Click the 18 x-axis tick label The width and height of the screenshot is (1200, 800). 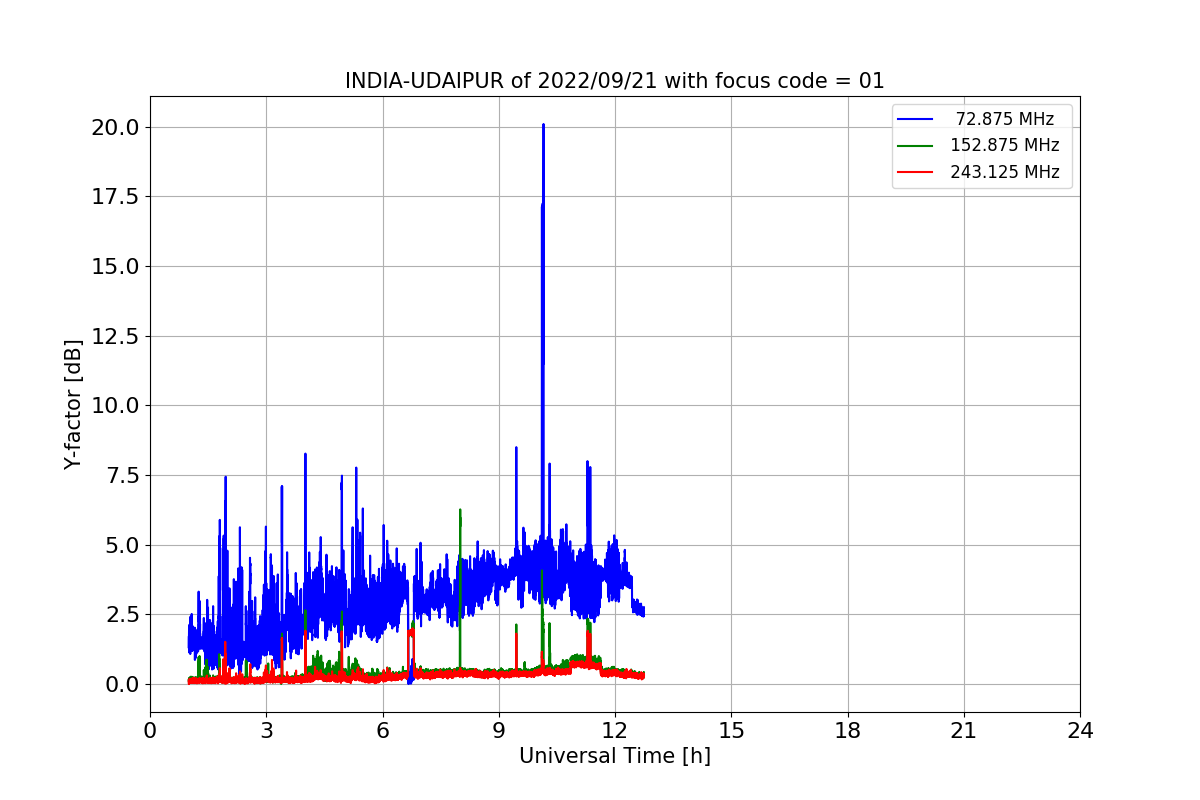click(848, 731)
